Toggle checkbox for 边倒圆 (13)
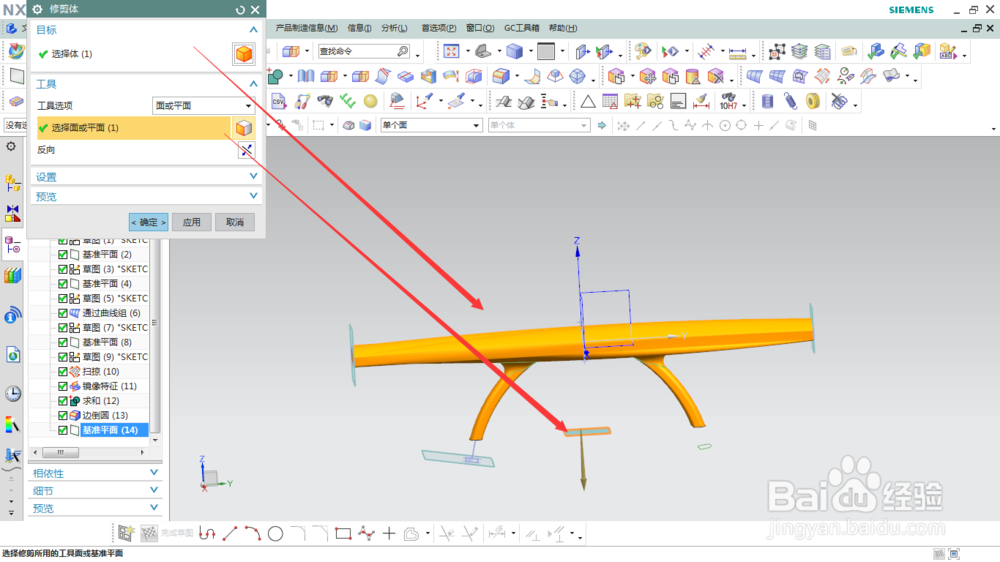The height and width of the screenshot is (562, 1000). pyautogui.click(x=62, y=415)
